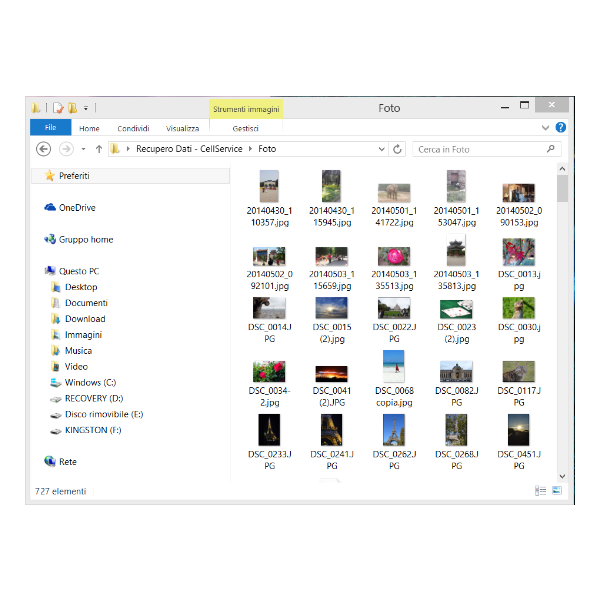Select thumbnail DSC_0013.jpg
Image resolution: width=600 pixels, height=600 pixels.
pos(519,264)
